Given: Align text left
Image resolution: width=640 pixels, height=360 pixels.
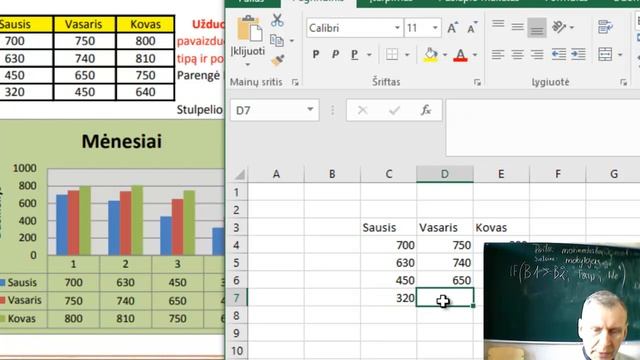Looking at the screenshot, I should (498, 54).
